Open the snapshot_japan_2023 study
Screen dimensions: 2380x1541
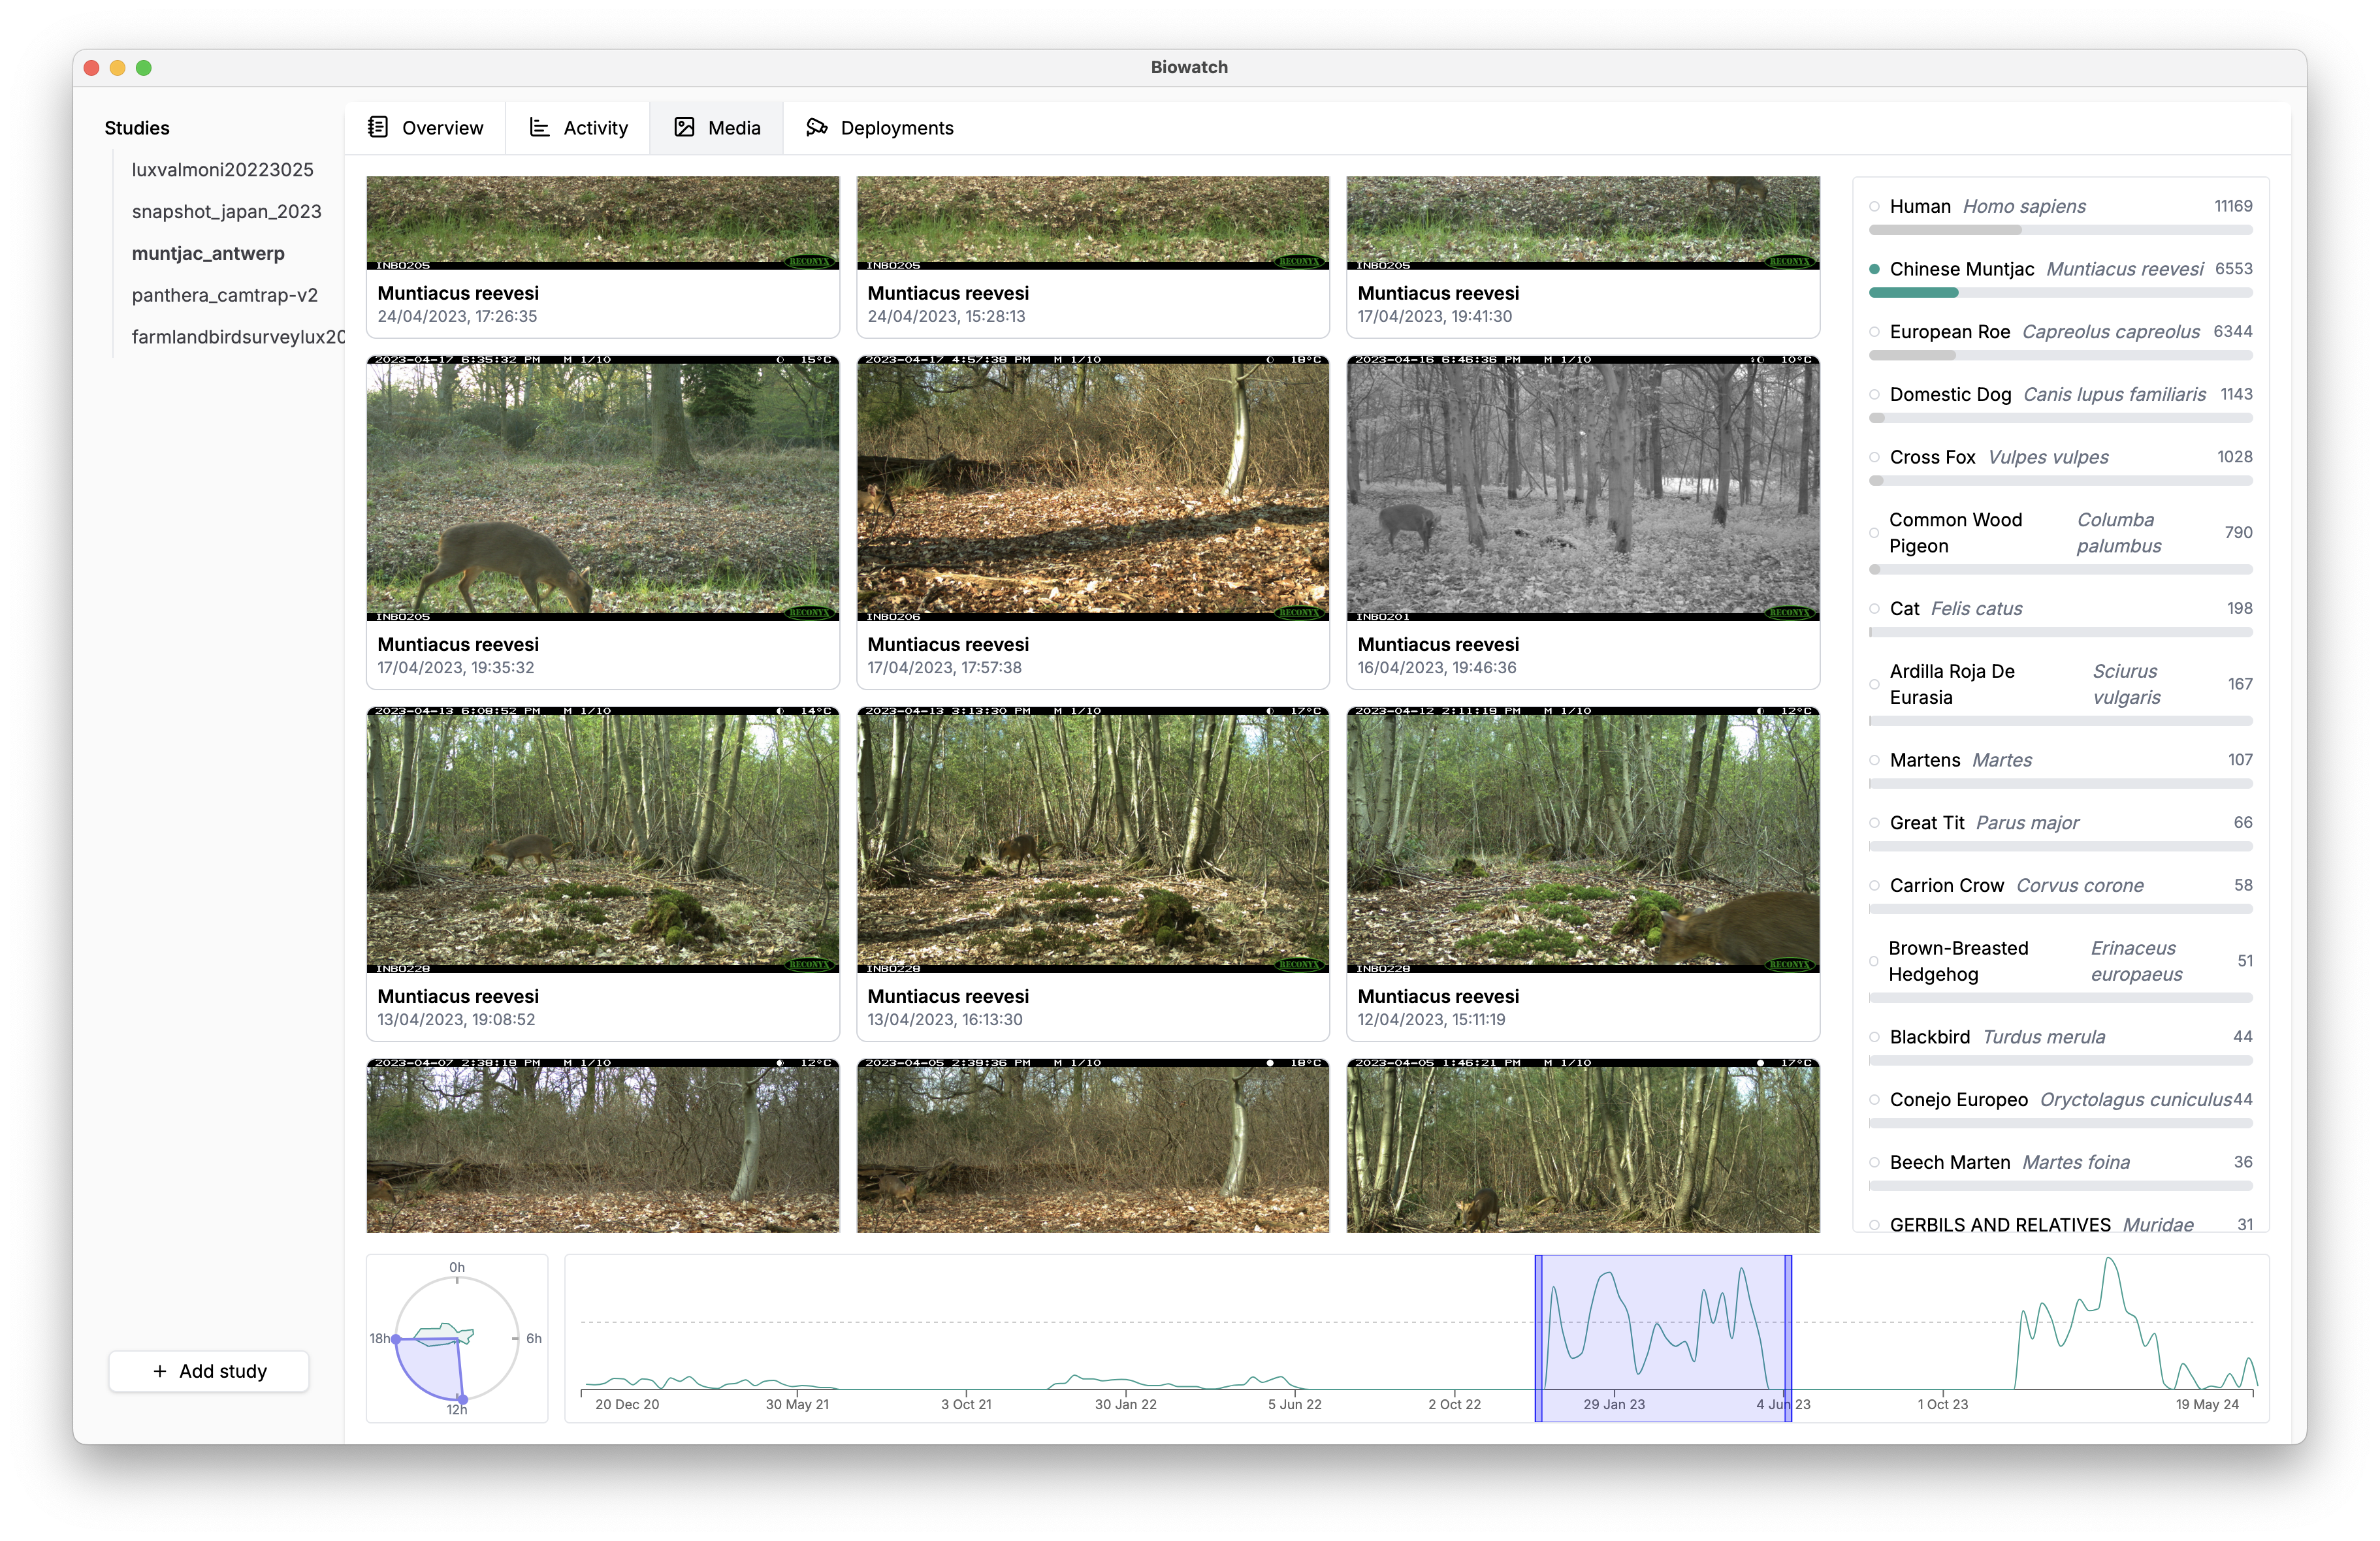(x=227, y=211)
